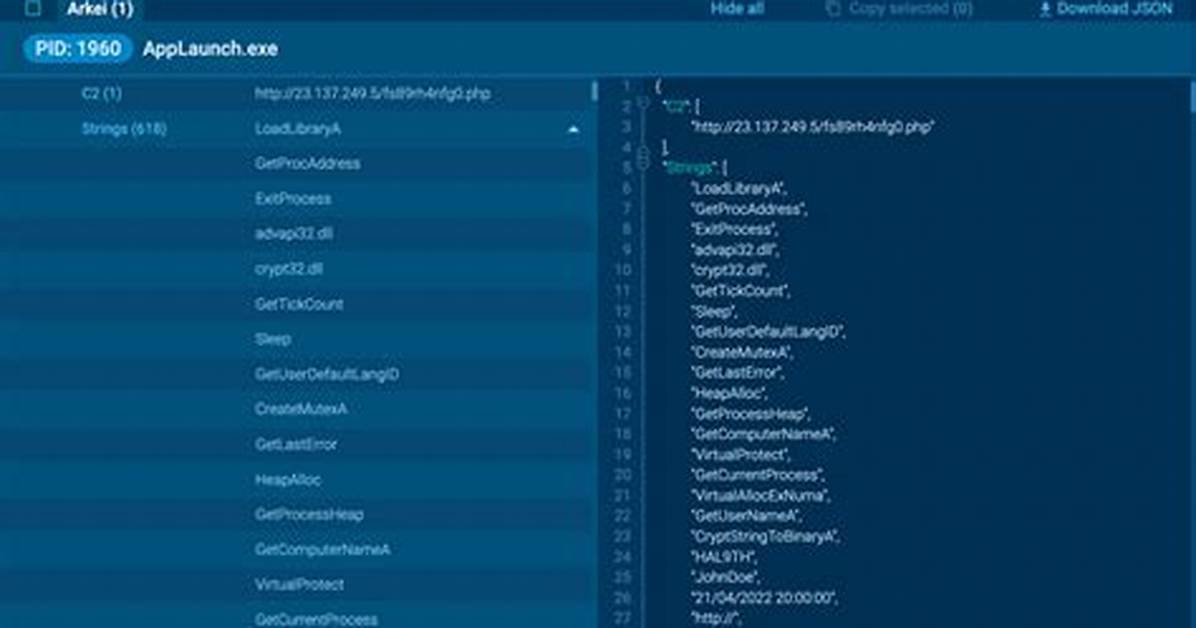Viewport: 1196px width, 628px height.
Task: Click the left panel scrollbar thumb
Action: click(x=594, y=92)
